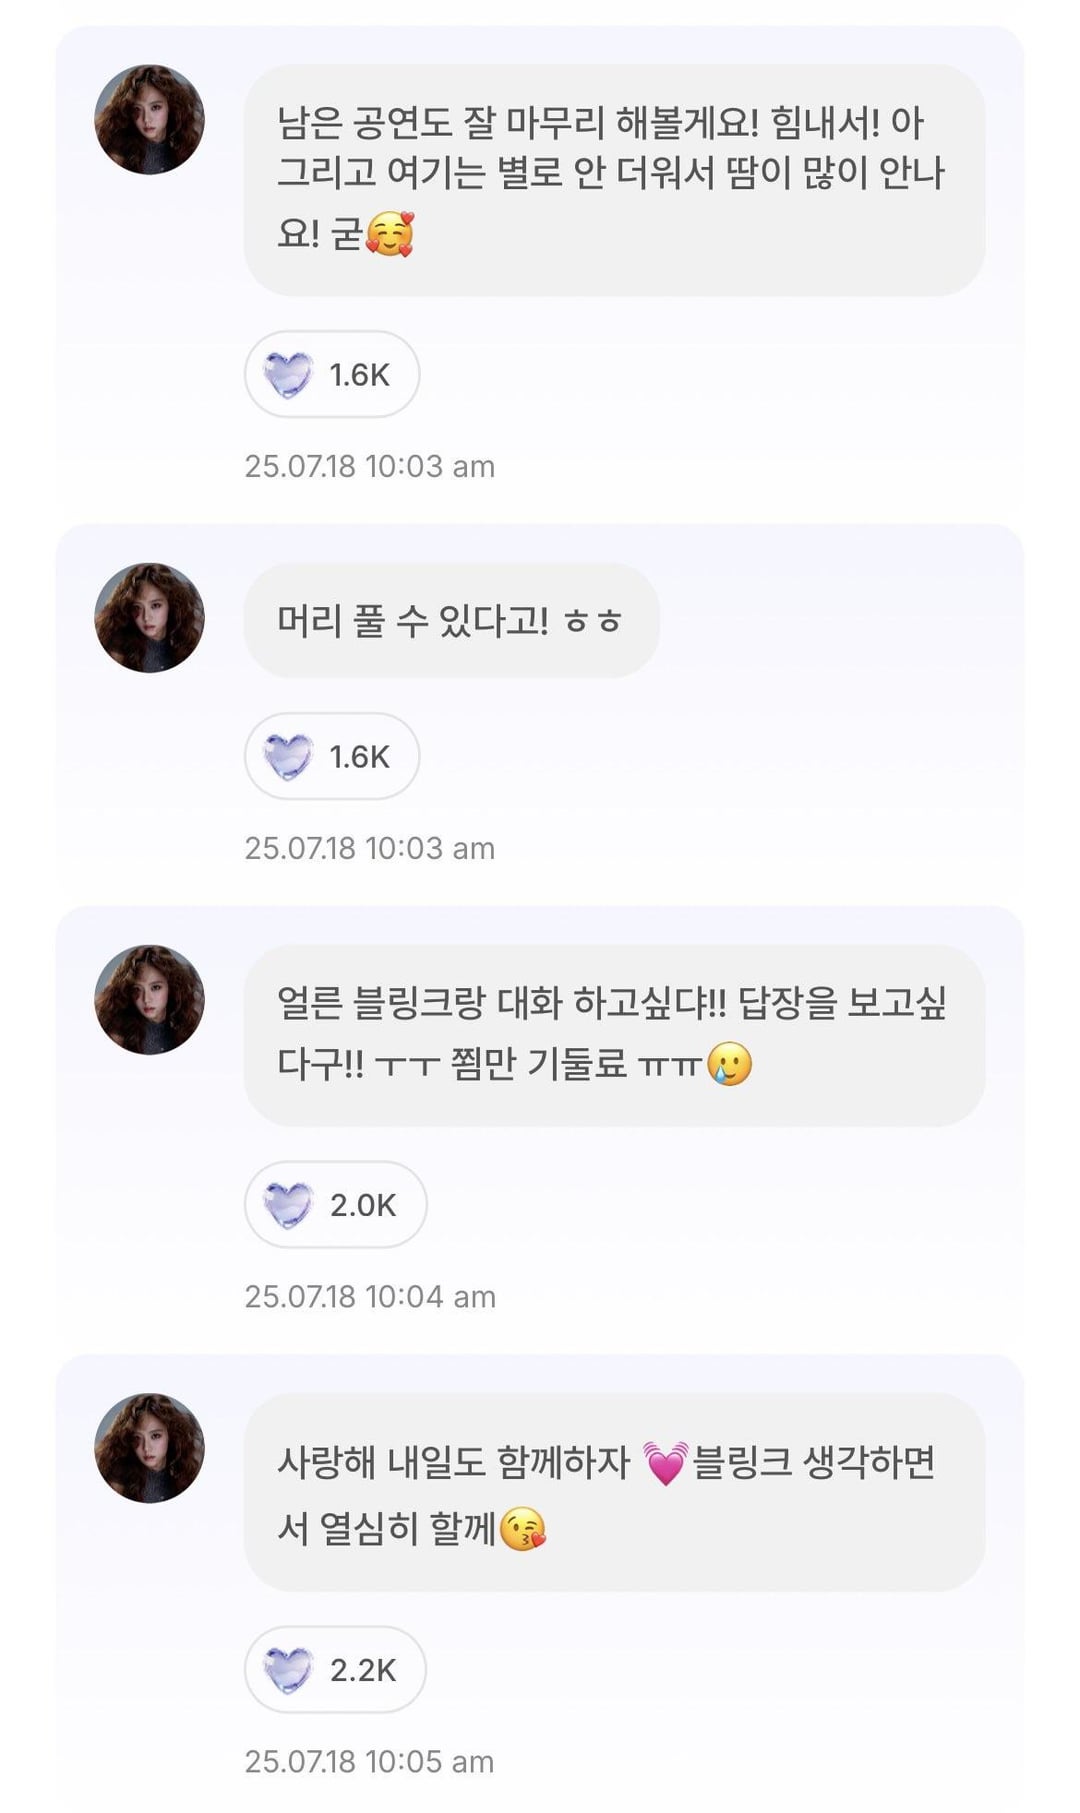
Task: Select the 사랑해 내일도 함께하자 message bubble
Action: (613, 1492)
